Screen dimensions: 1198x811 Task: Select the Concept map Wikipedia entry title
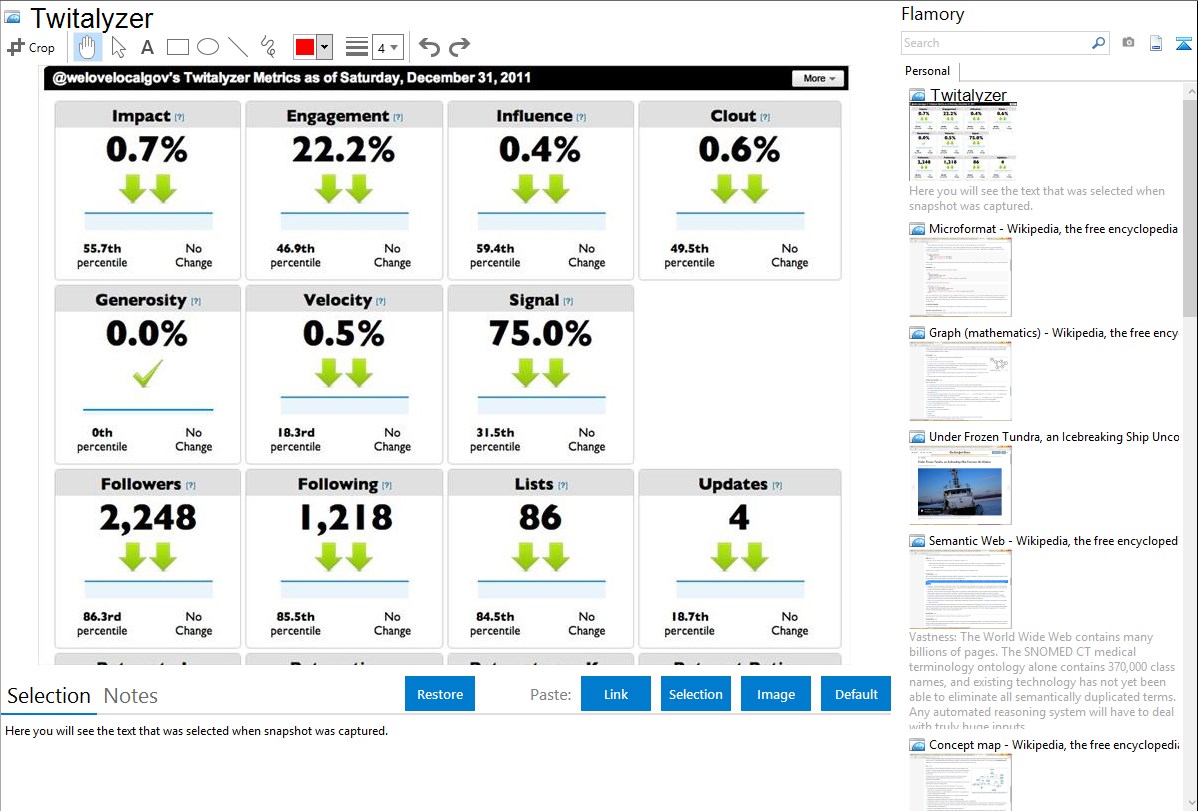tap(1054, 744)
